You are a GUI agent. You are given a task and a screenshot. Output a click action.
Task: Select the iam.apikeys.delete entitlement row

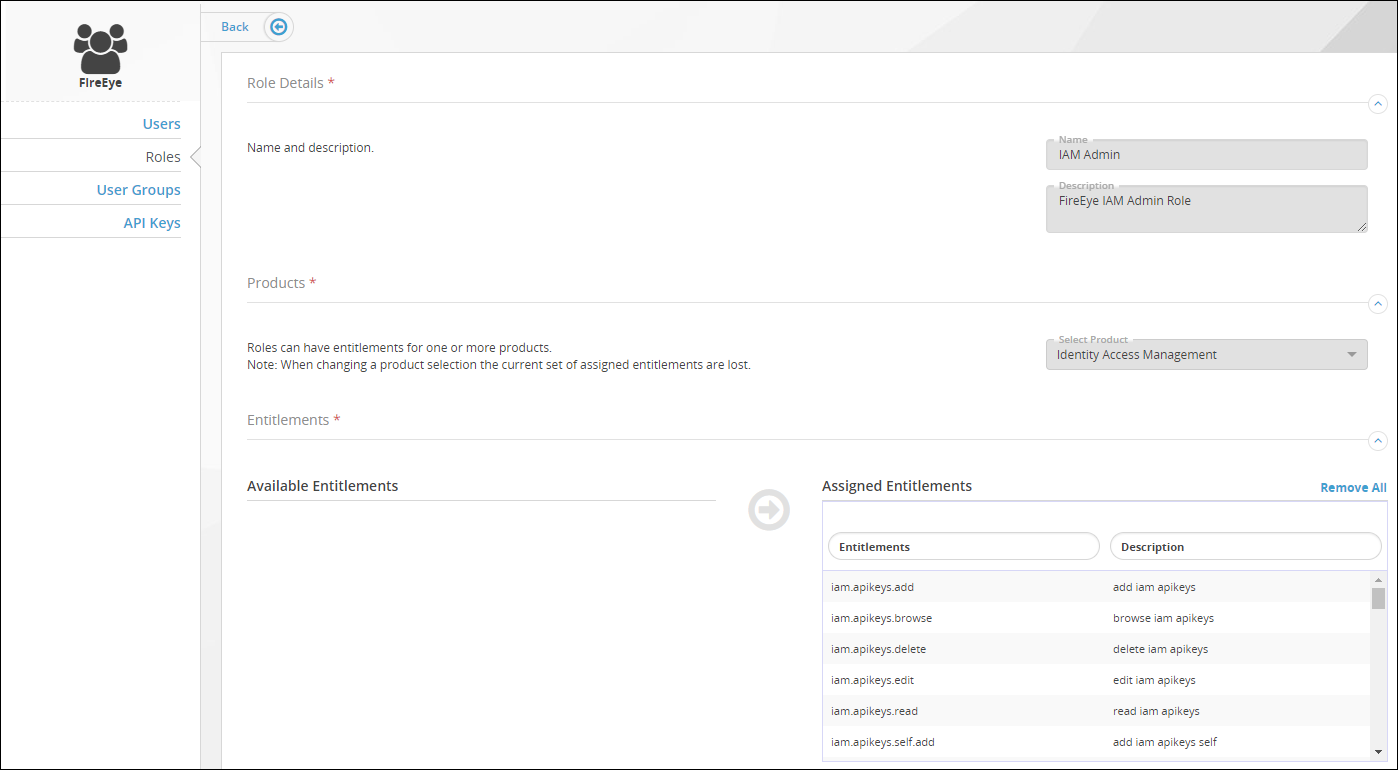click(1096, 649)
